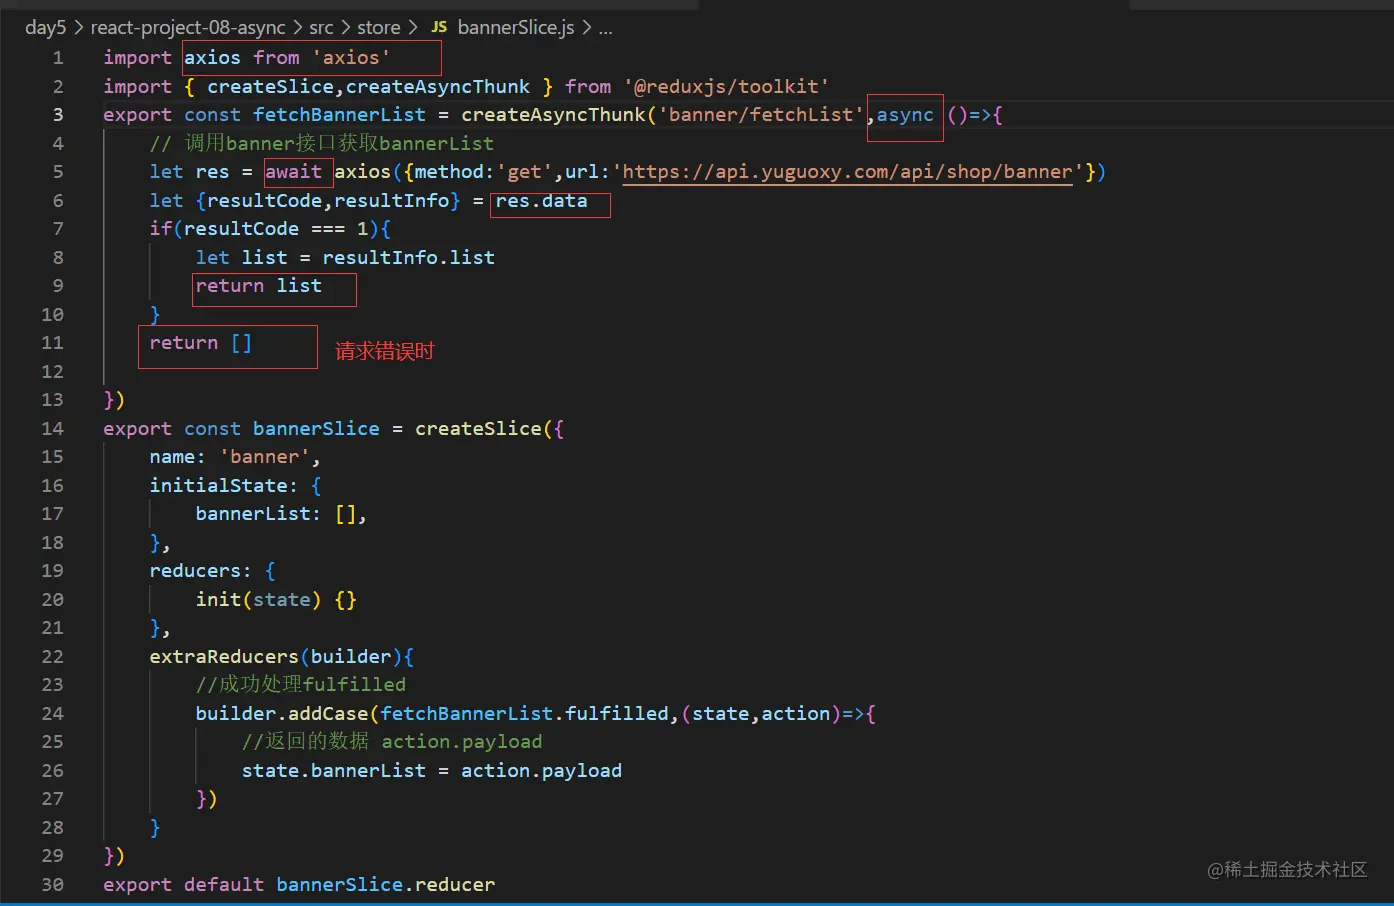
Task: Open the bannerSlice.js breadcrumb item
Action: click(x=516, y=27)
